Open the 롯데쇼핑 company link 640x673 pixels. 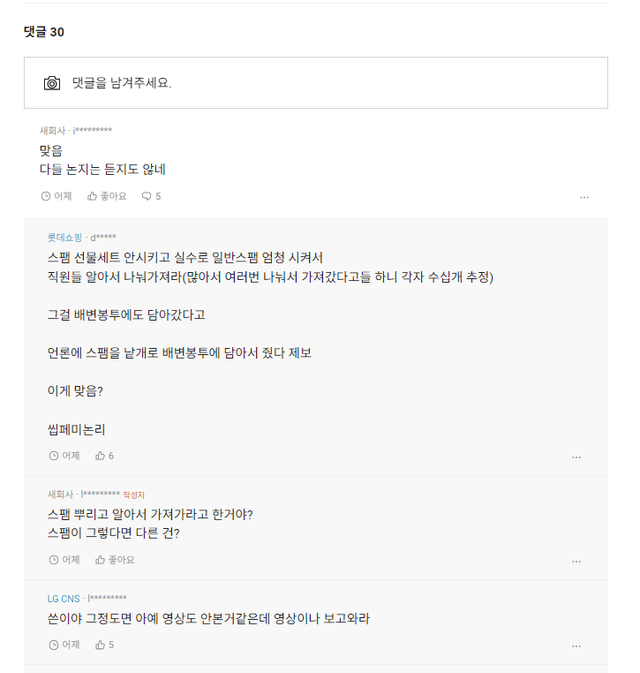pos(66,237)
